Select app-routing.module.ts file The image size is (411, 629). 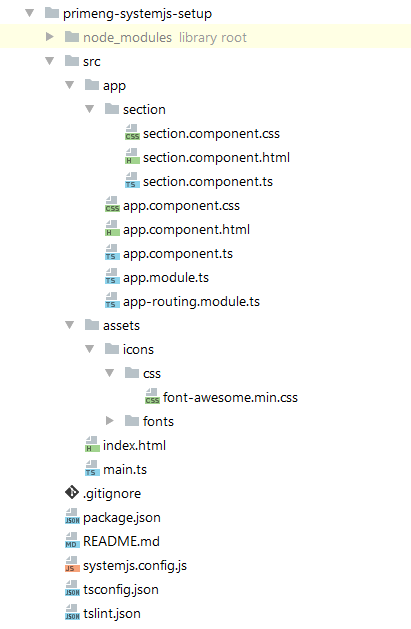tap(191, 301)
